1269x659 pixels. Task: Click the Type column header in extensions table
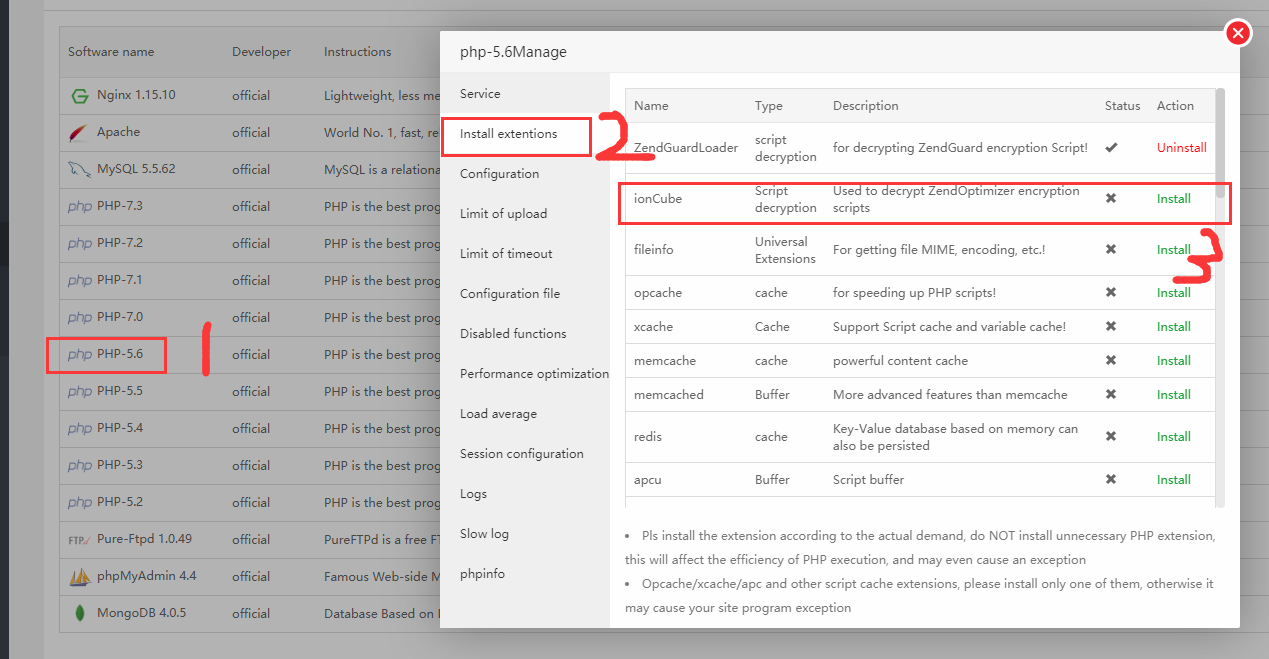coord(769,106)
